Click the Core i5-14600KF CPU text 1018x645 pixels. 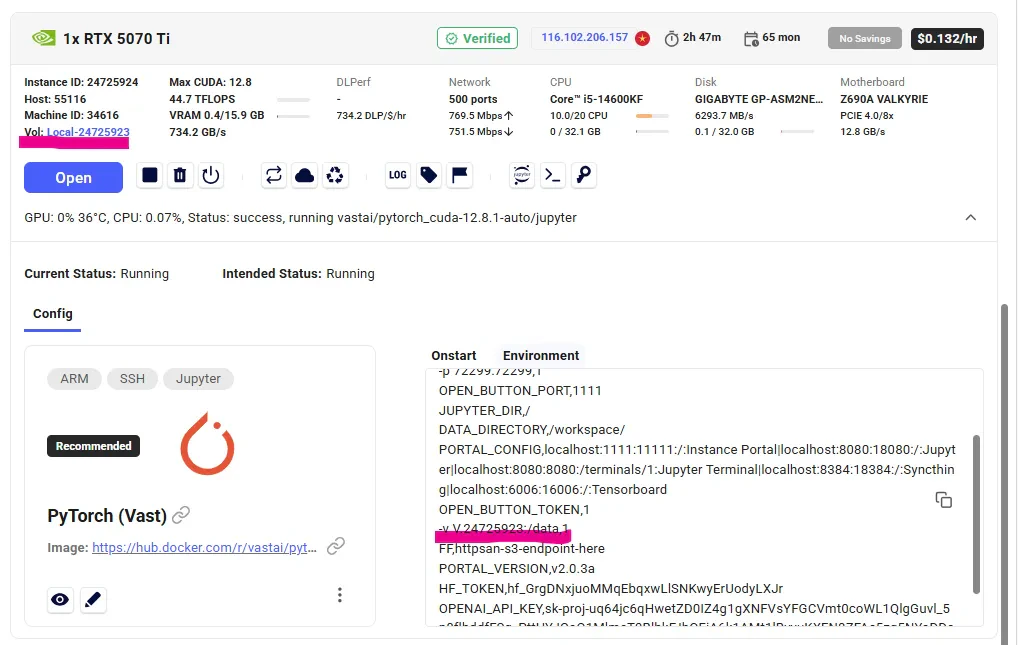pyautogui.click(x=596, y=99)
